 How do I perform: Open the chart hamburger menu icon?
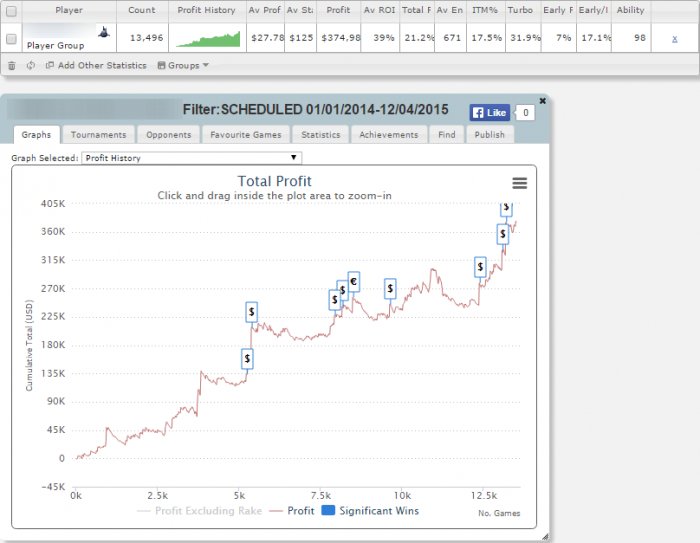519,183
